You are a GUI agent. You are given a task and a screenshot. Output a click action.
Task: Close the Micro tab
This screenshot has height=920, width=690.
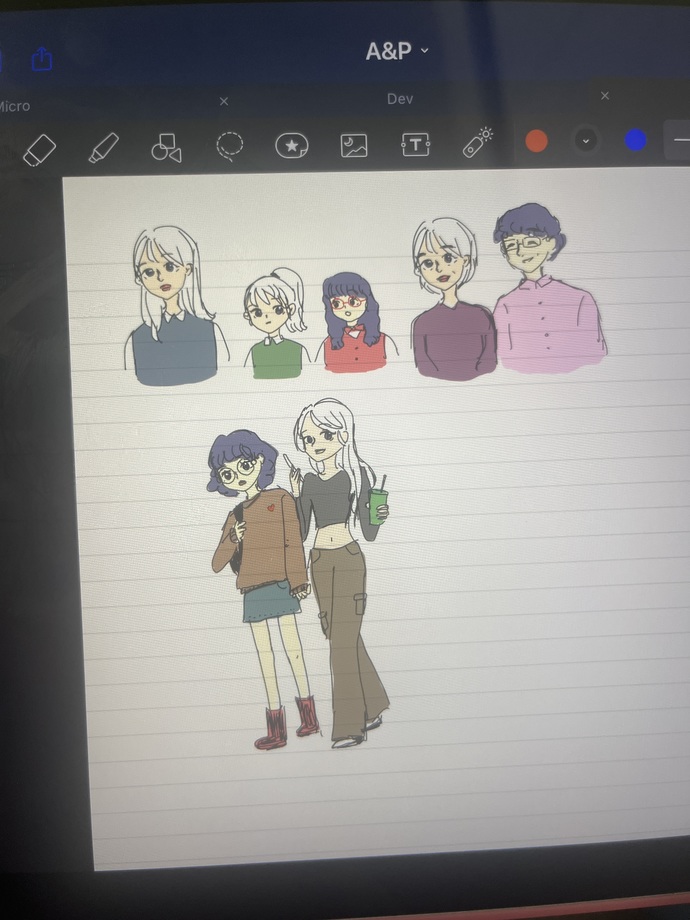[224, 102]
